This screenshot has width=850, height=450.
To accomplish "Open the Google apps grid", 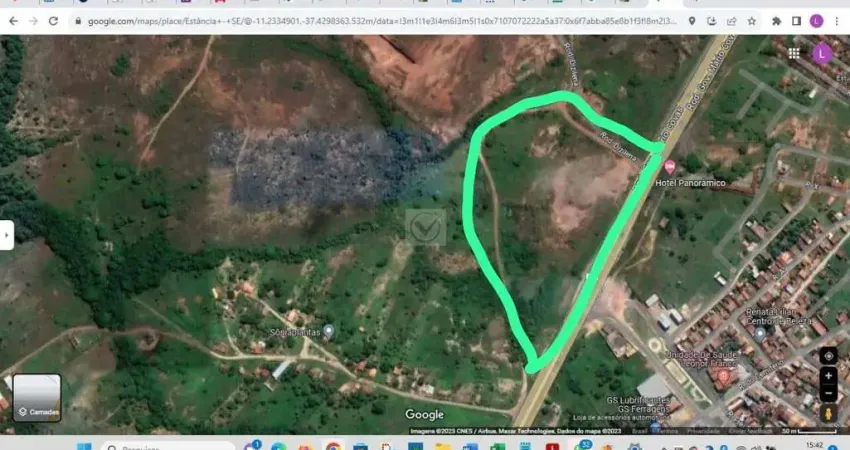I will (x=793, y=53).
